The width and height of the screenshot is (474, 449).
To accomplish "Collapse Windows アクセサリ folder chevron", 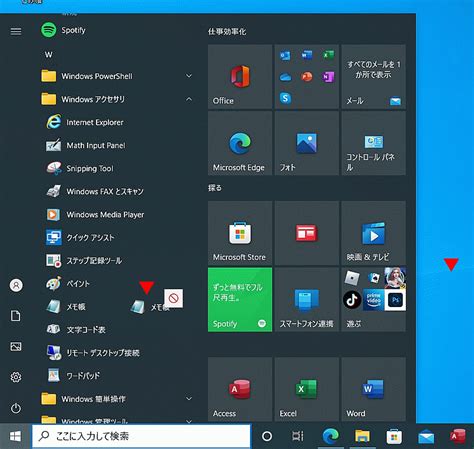I will 189,99.
